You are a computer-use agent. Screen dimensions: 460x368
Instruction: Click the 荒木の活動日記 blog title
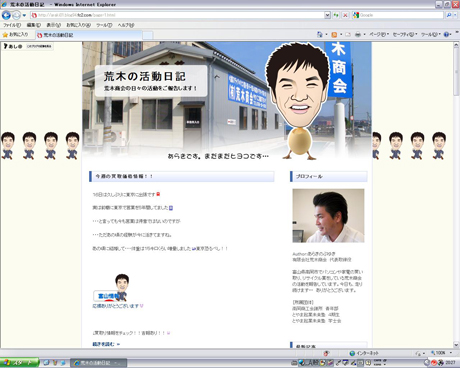145,76
